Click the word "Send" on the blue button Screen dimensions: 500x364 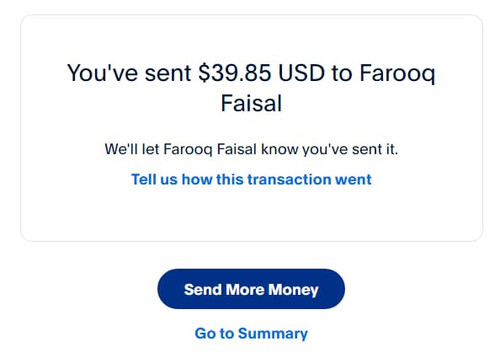(x=203, y=289)
